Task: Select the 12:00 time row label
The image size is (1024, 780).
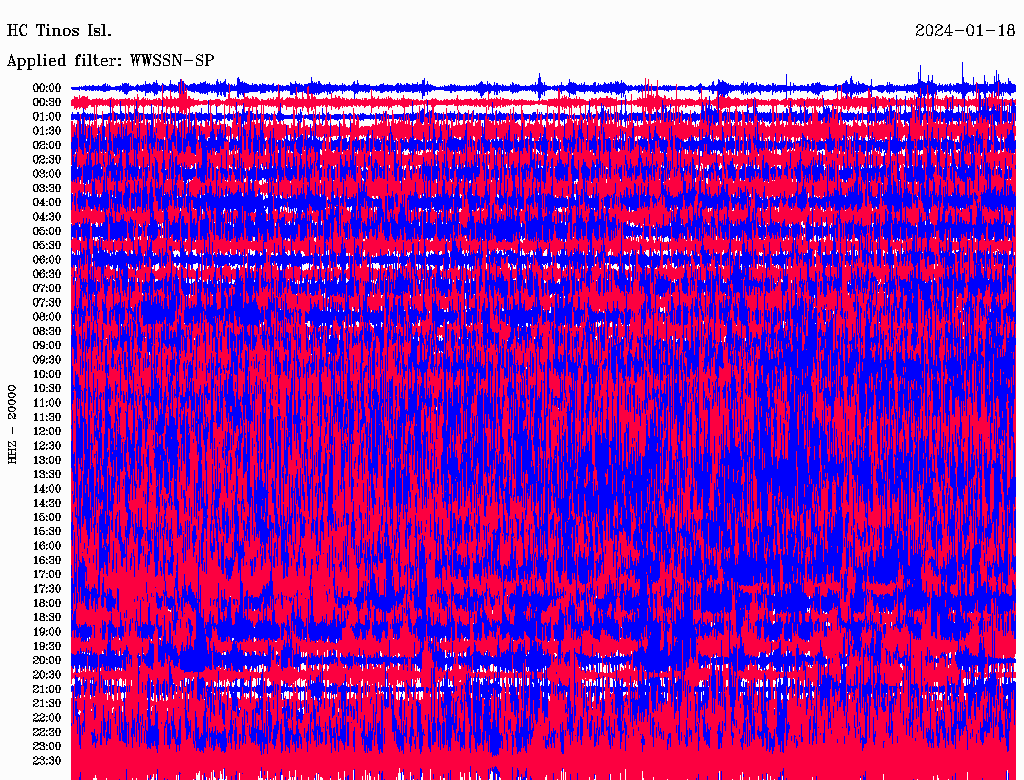Action: click(x=47, y=431)
